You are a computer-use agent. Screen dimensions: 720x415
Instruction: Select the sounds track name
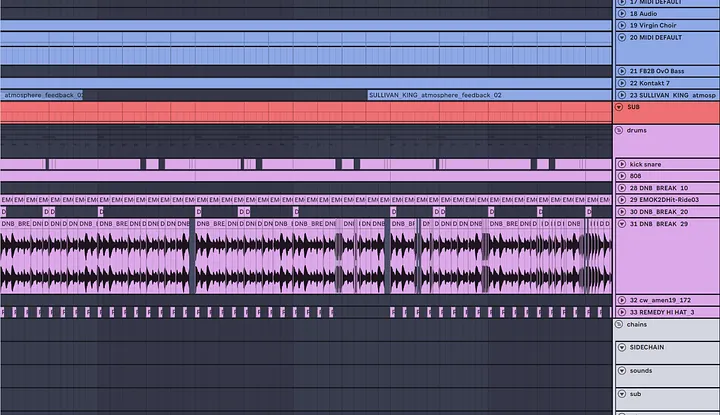click(x=641, y=370)
